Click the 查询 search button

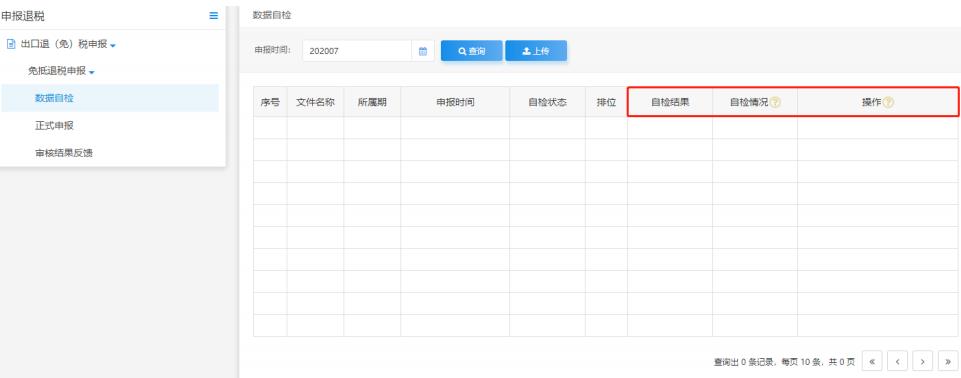472,51
